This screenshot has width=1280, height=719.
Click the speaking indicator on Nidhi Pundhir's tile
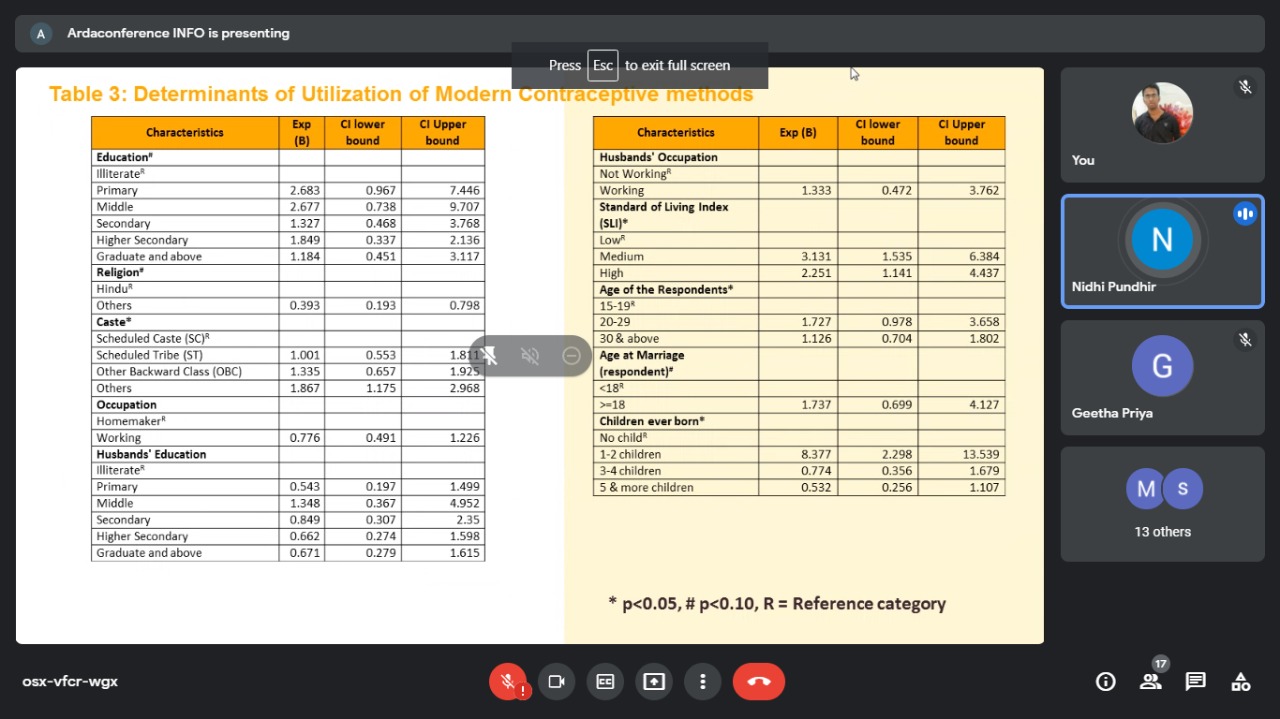tap(1245, 214)
